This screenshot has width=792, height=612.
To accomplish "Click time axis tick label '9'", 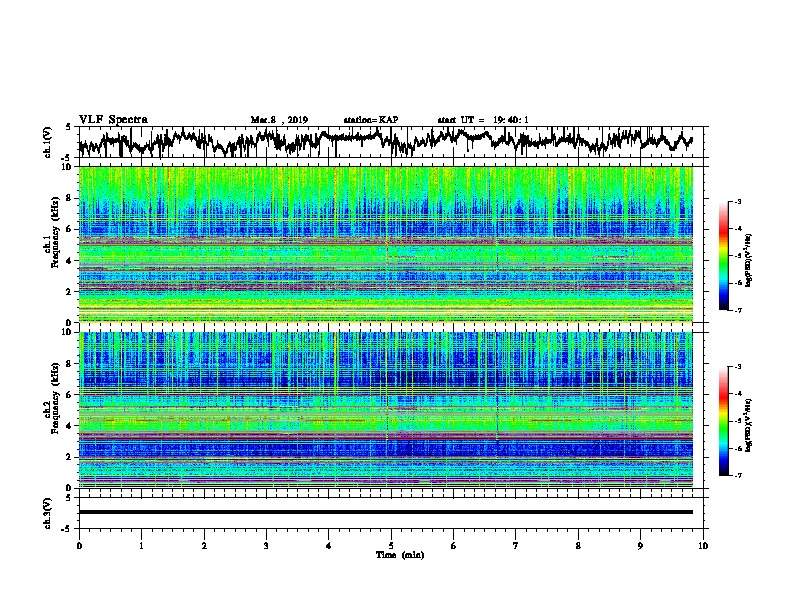I will tap(640, 546).
